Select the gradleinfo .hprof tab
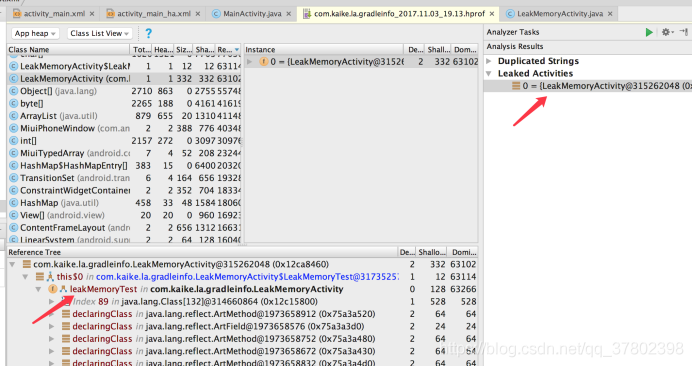The width and height of the screenshot is (693, 367). [x=399, y=14]
